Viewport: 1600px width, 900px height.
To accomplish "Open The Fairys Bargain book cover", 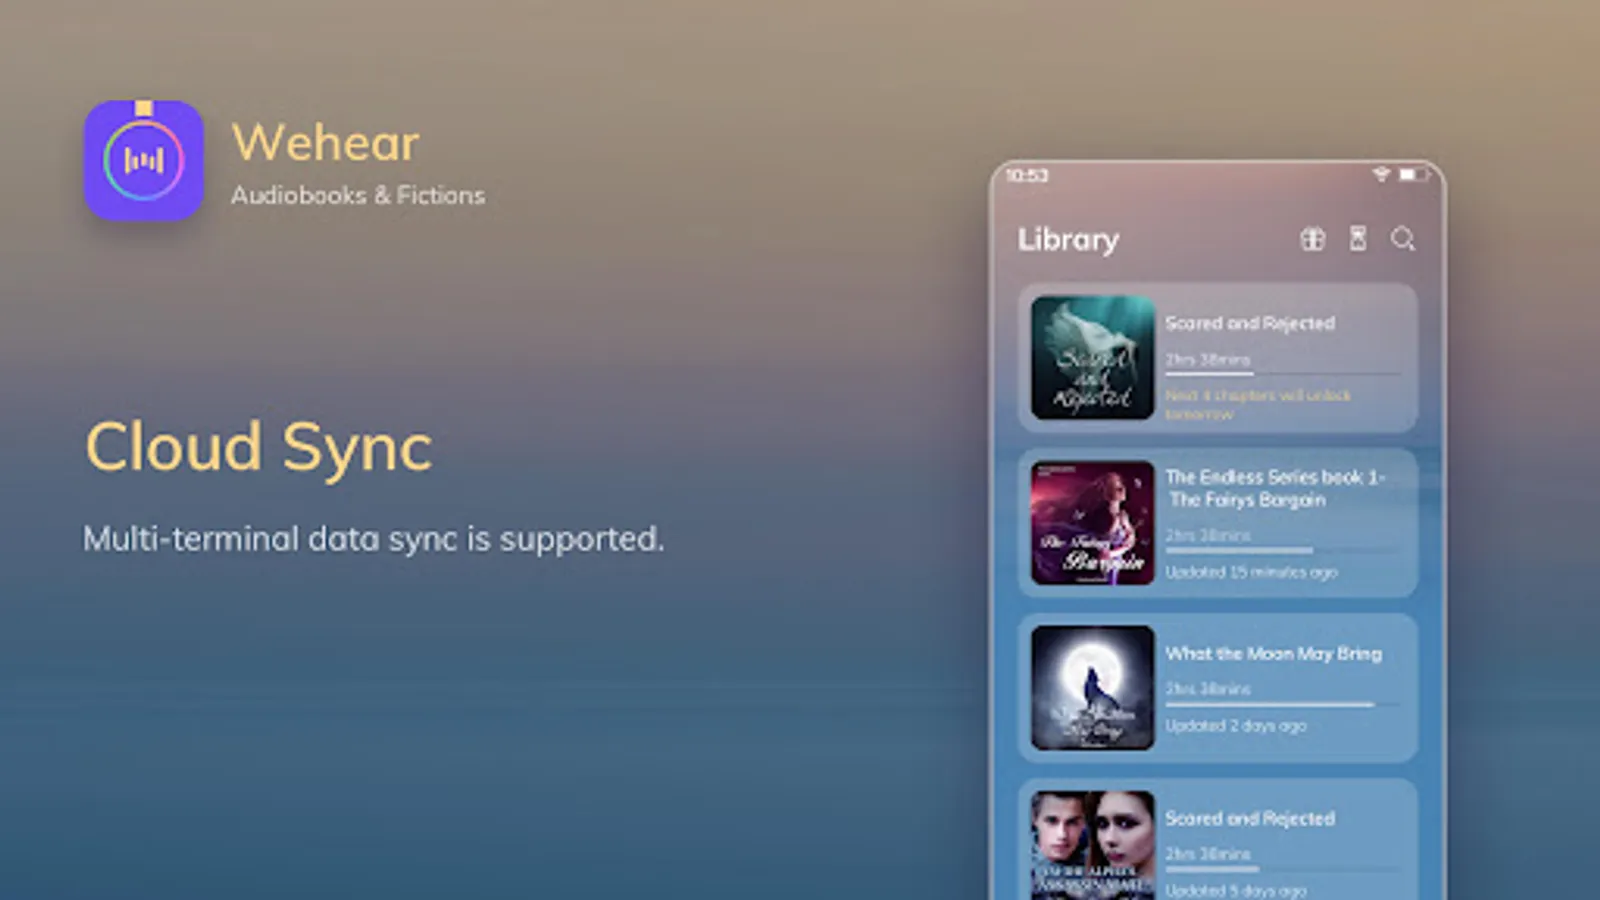I will (x=1092, y=523).
